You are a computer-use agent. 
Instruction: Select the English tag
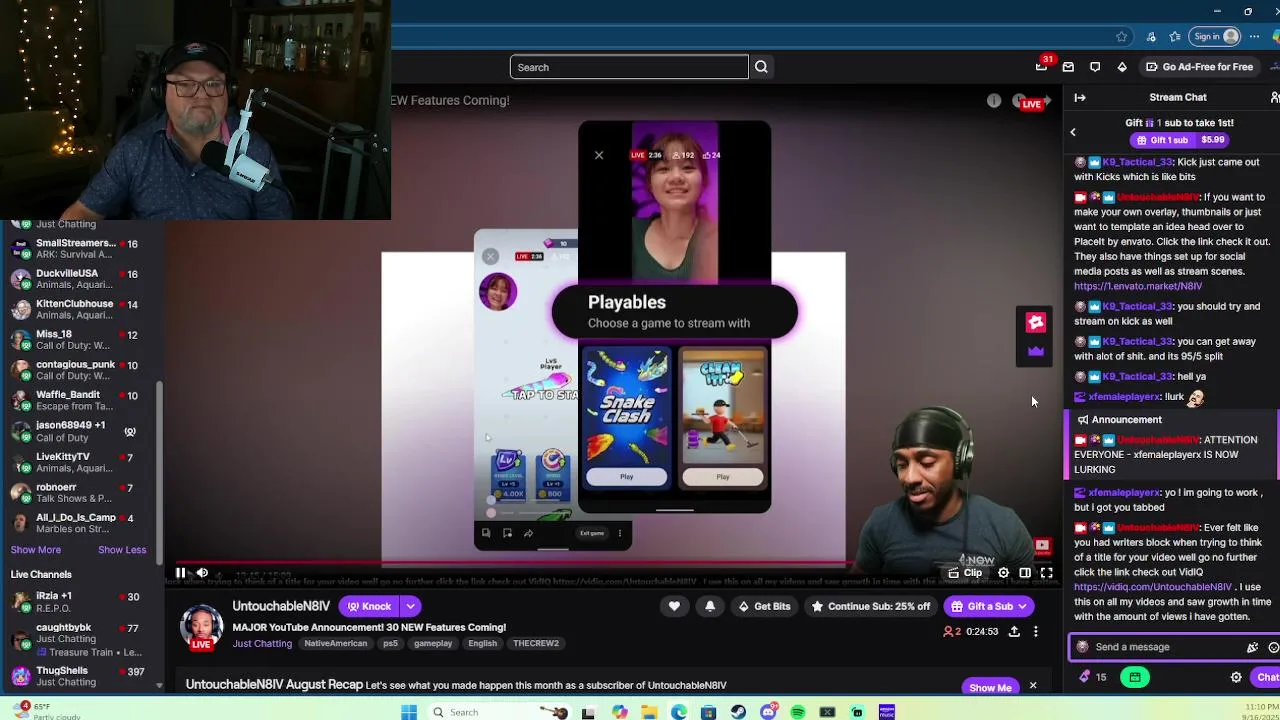point(482,643)
